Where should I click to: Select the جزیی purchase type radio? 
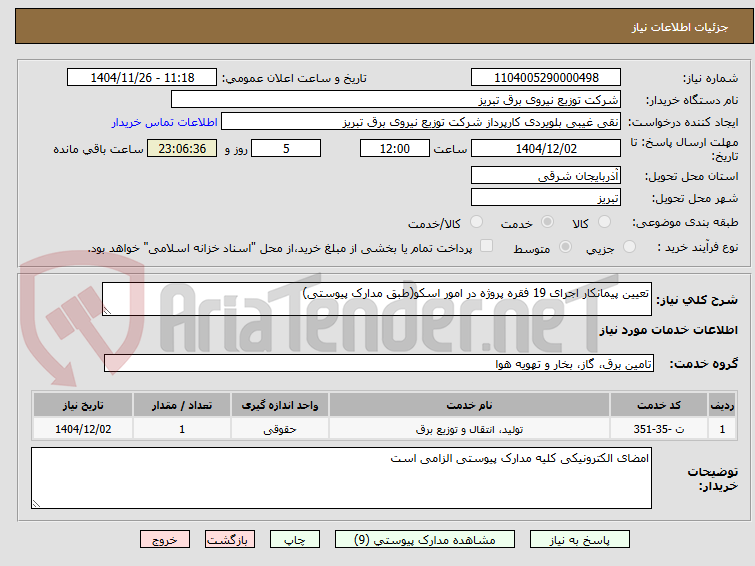pos(629,247)
